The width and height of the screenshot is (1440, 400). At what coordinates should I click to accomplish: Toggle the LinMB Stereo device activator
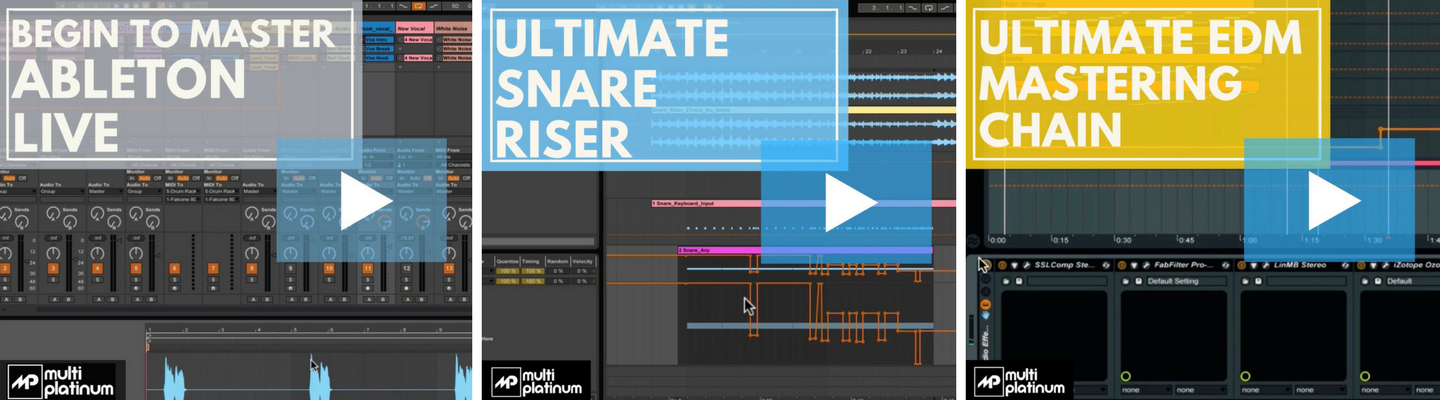1242,265
